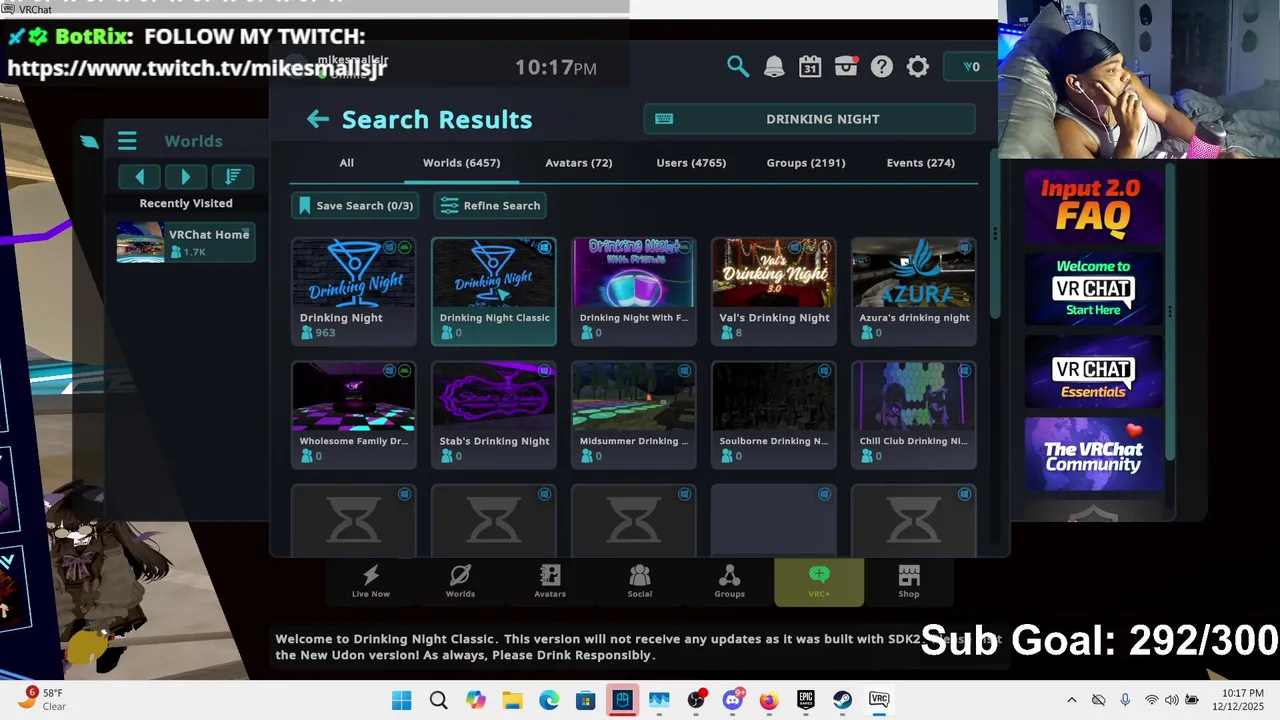This screenshot has width=1280, height=720.
Task: Open Drinking Night With Friends world card
Action: tap(634, 291)
